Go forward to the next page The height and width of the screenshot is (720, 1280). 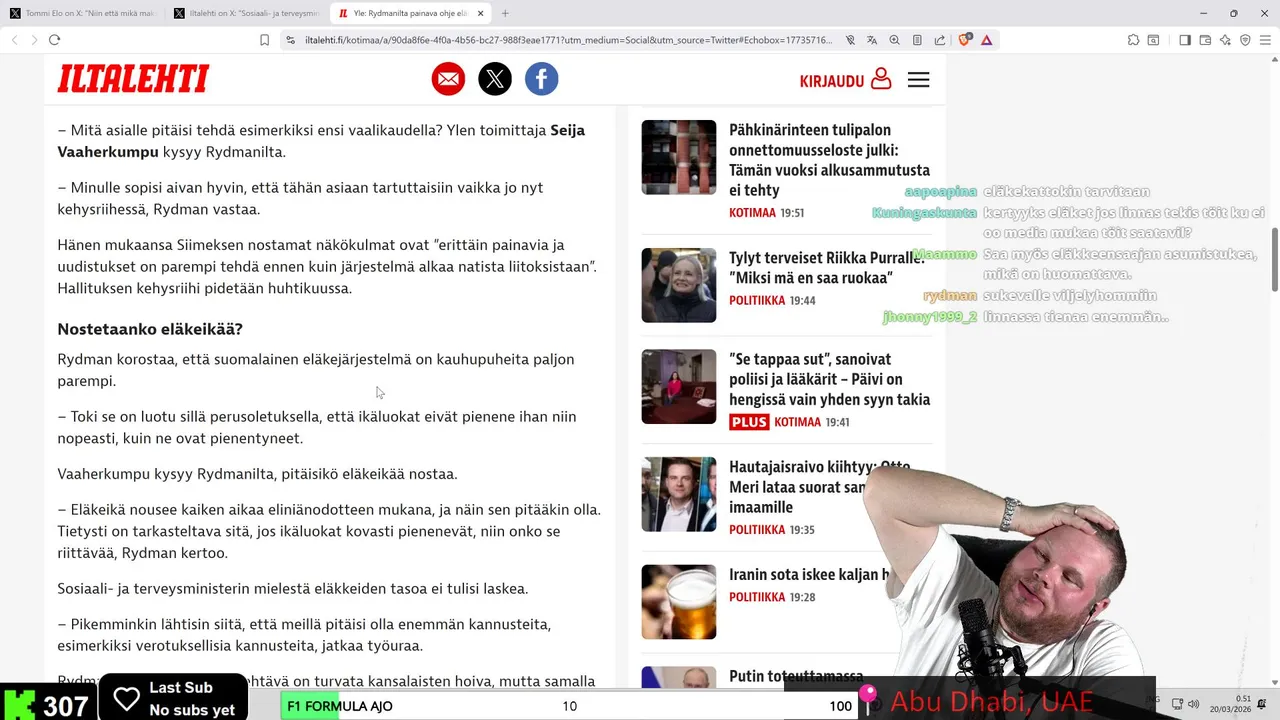(34, 40)
